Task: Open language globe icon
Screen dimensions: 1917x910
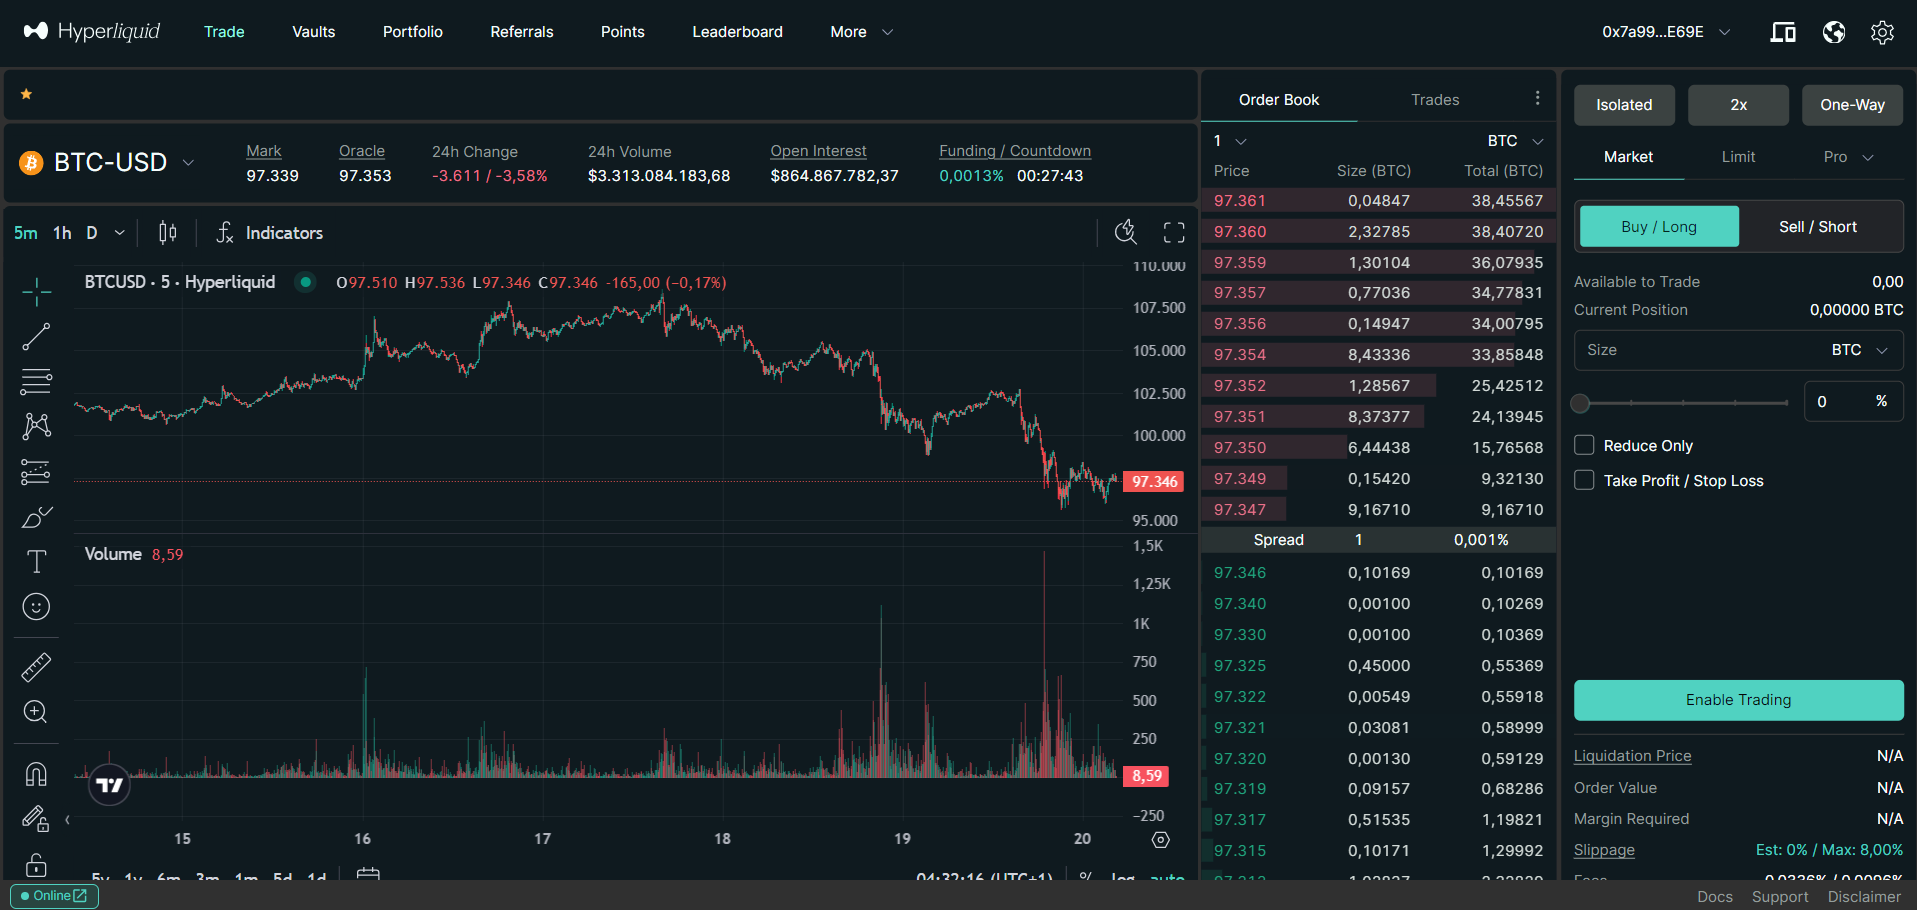Action: 1834,32
